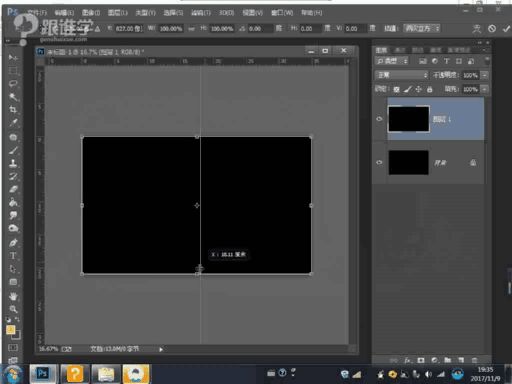Select the Zoom tool
Screen dimensions: 512x384
coord(13,309)
